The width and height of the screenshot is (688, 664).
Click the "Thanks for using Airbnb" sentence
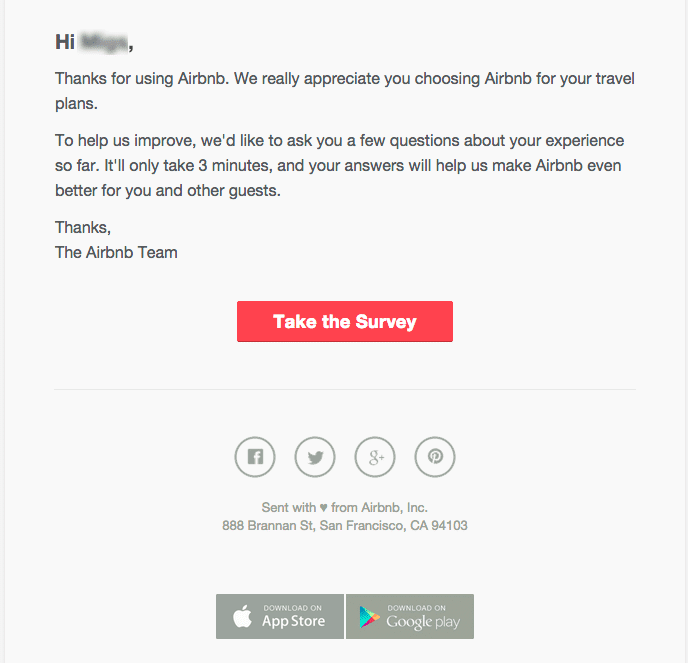pos(182,79)
